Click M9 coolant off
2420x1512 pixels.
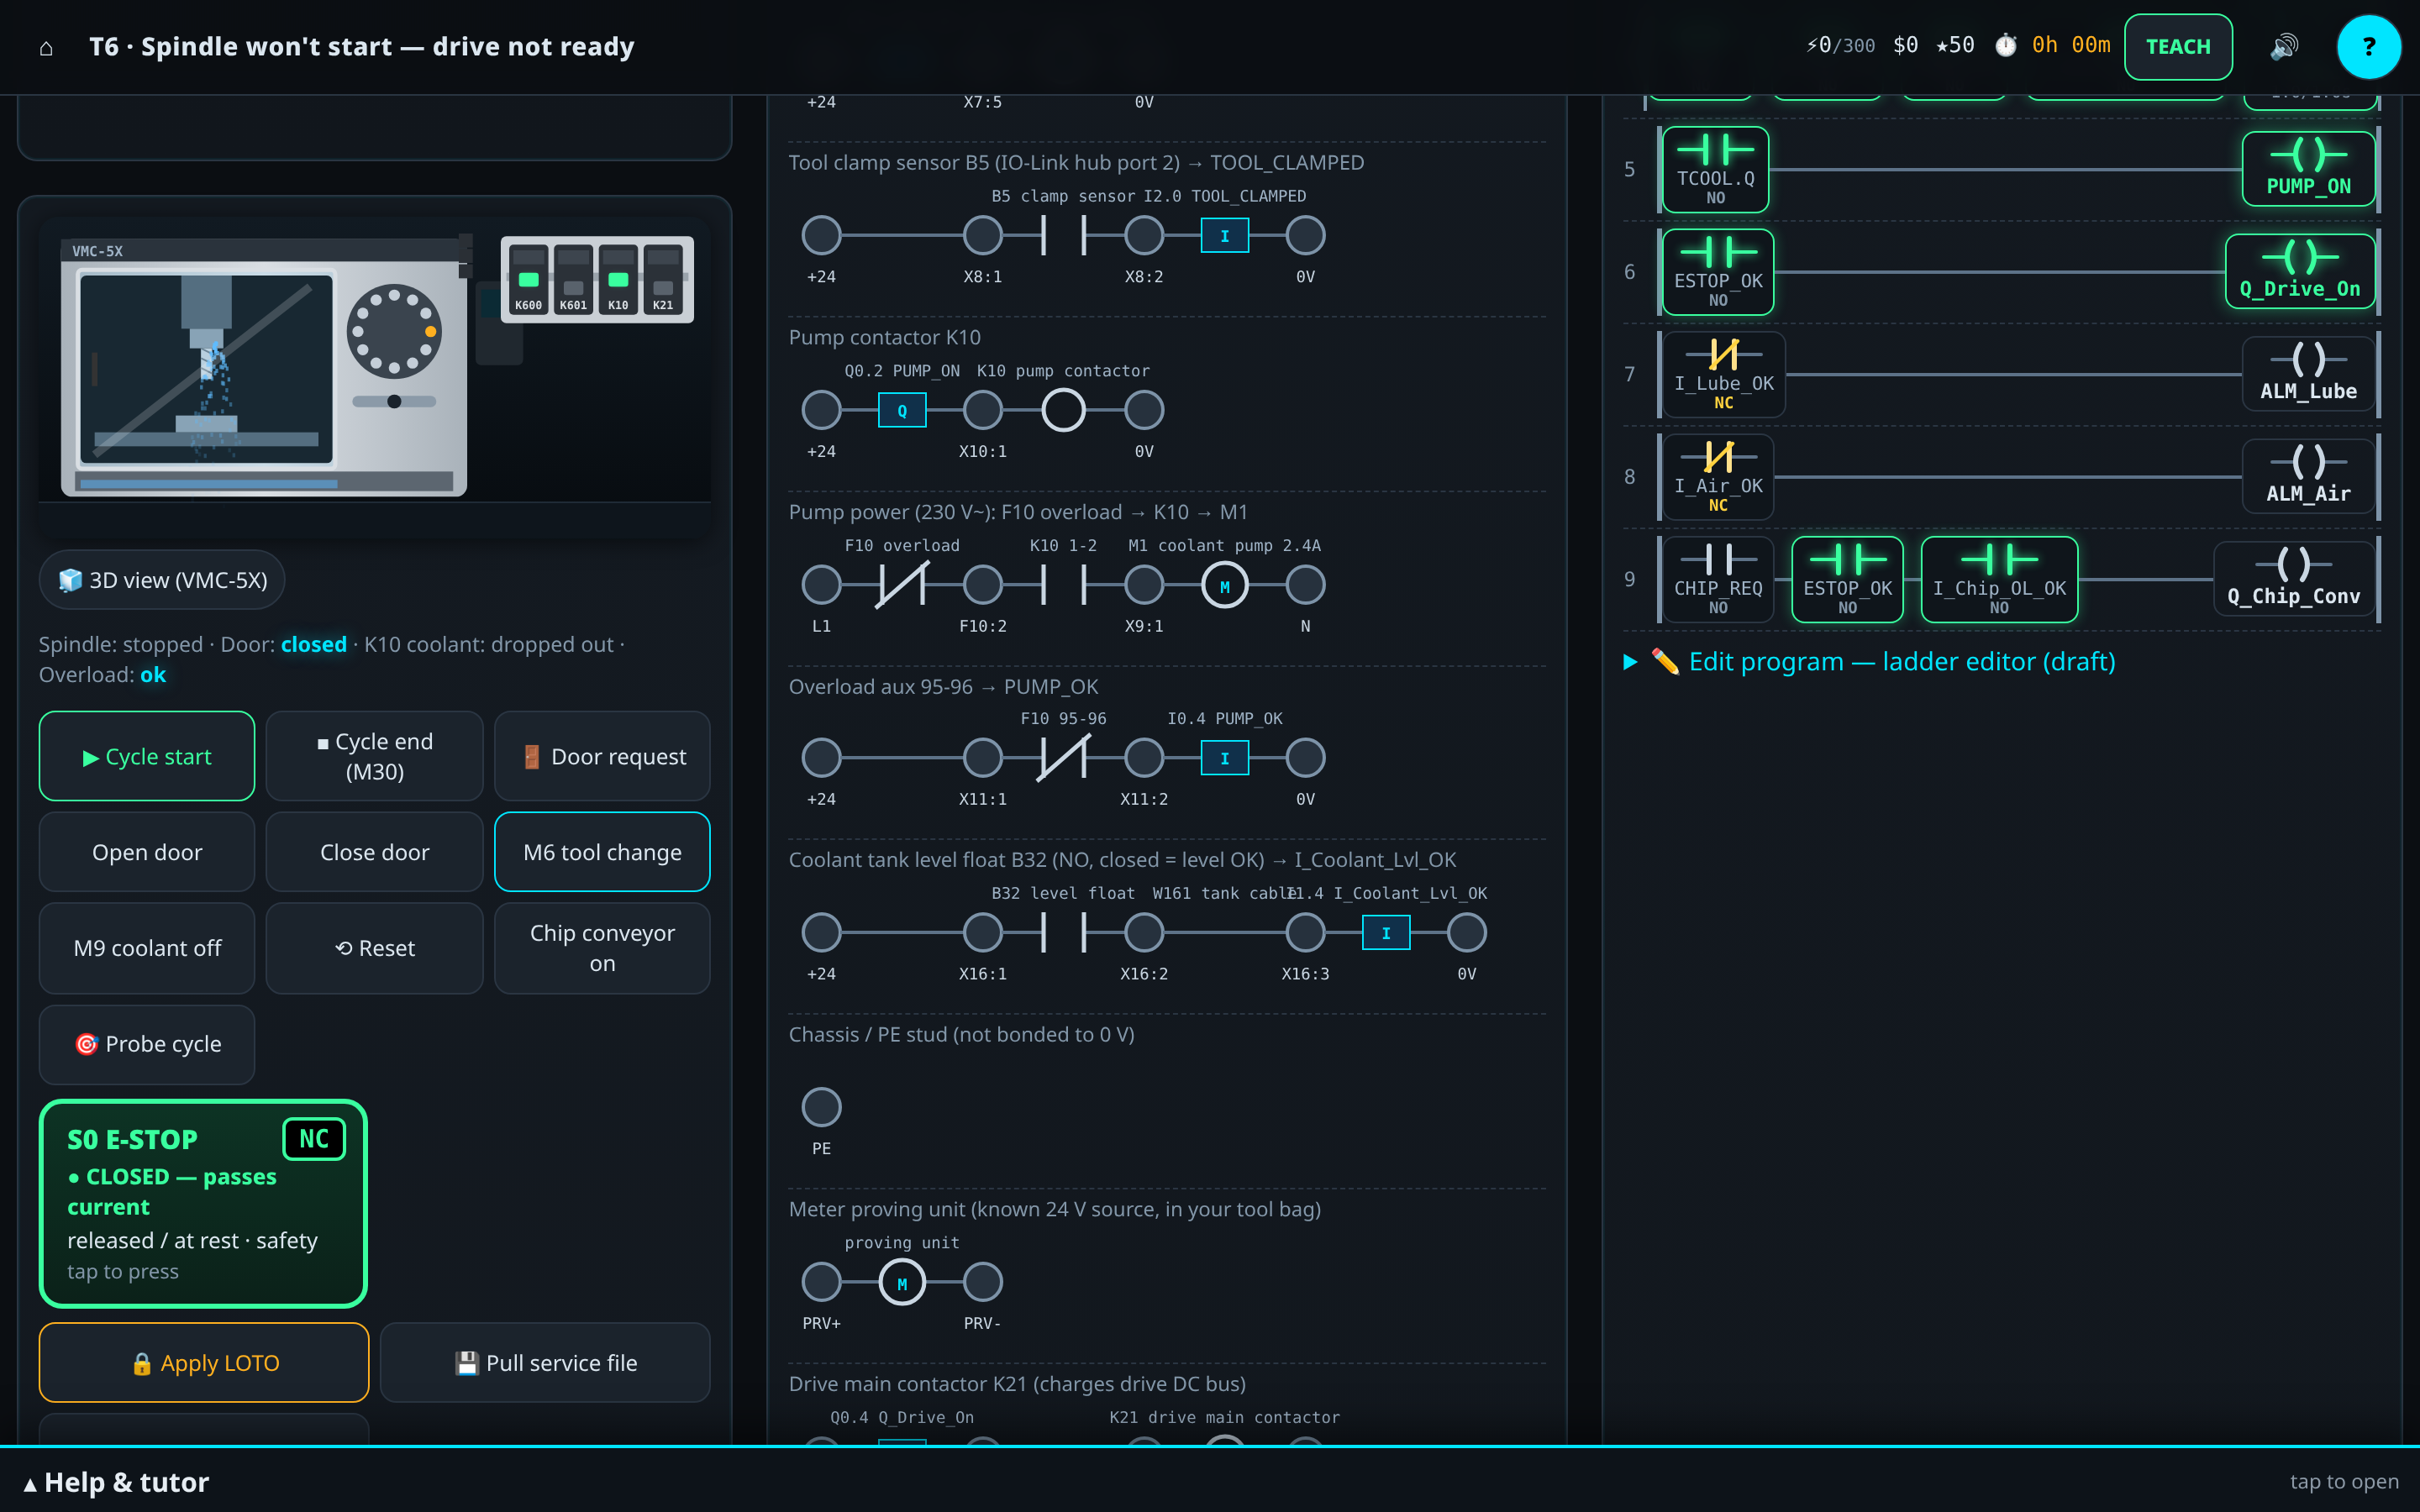[147, 948]
